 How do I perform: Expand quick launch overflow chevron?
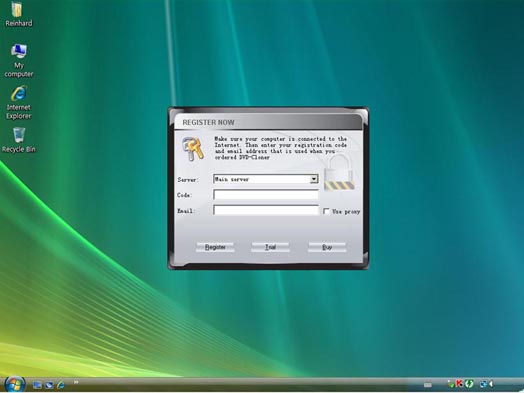click(x=76, y=382)
